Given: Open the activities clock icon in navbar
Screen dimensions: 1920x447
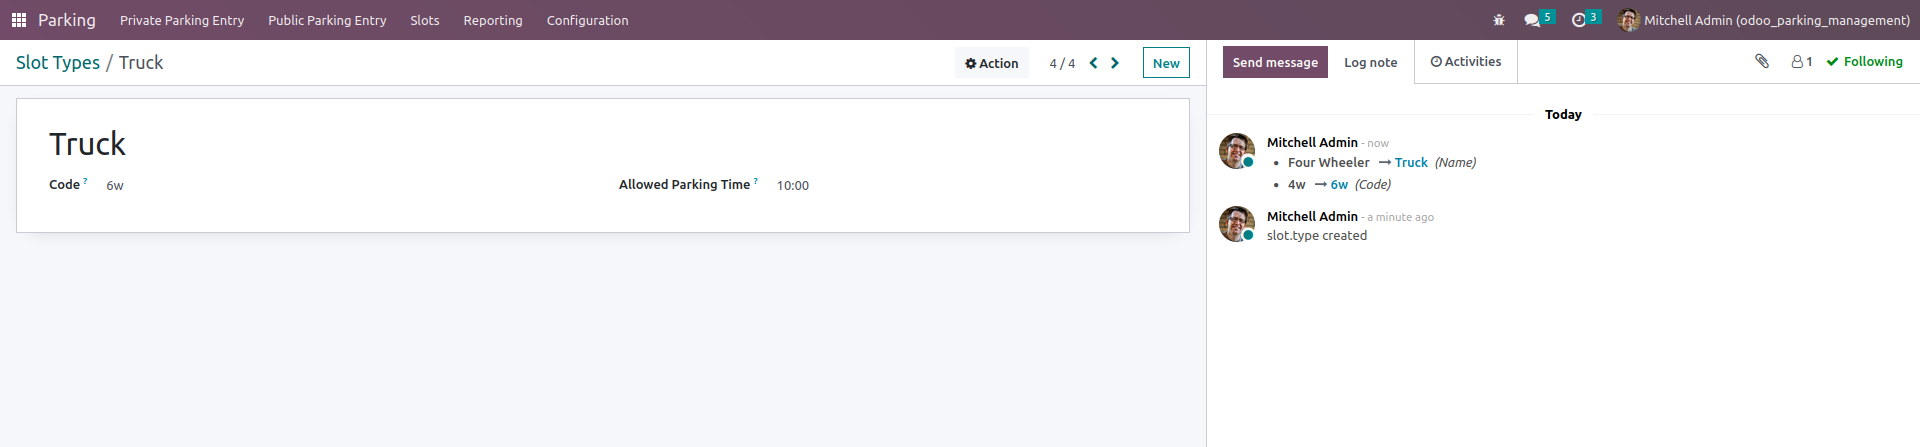Looking at the screenshot, I should click(x=1579, y=20).
